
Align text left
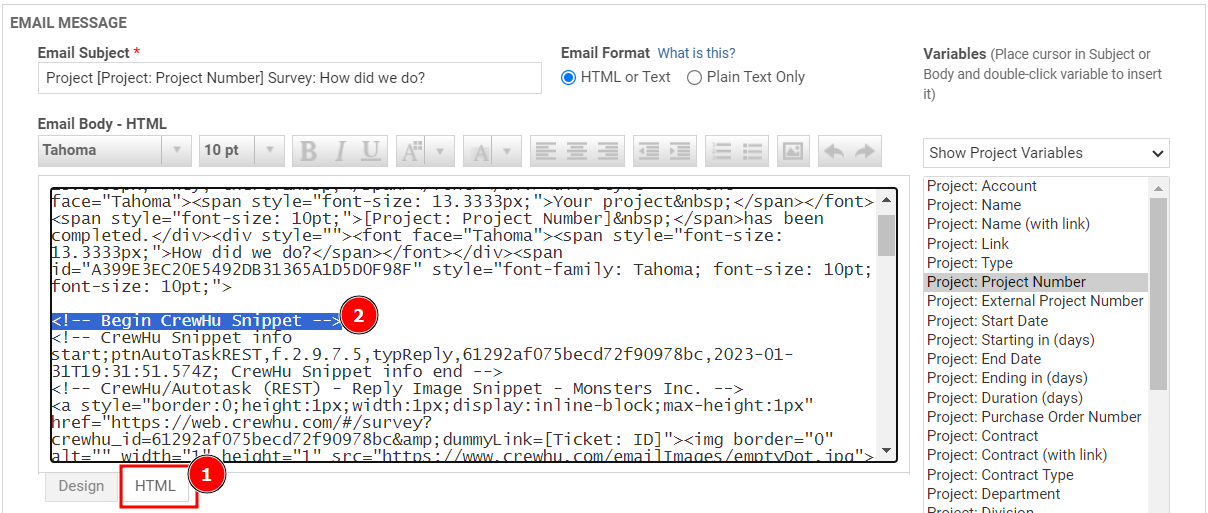[x=545, y=151]
